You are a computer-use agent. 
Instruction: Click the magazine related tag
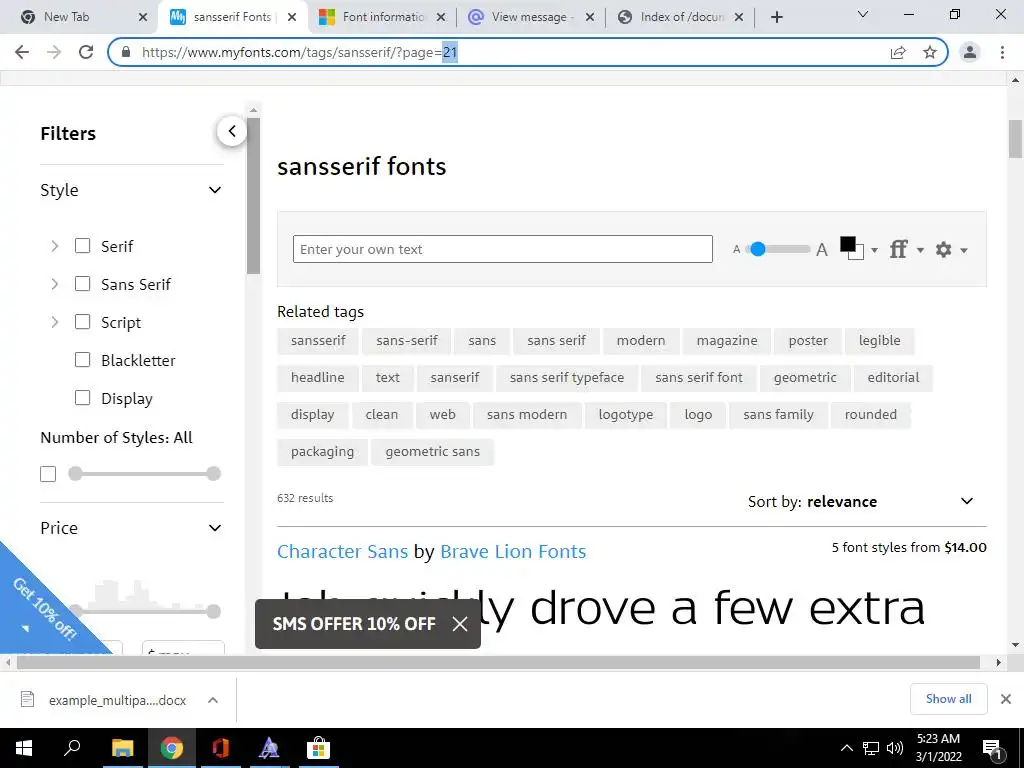coord(727,340)
